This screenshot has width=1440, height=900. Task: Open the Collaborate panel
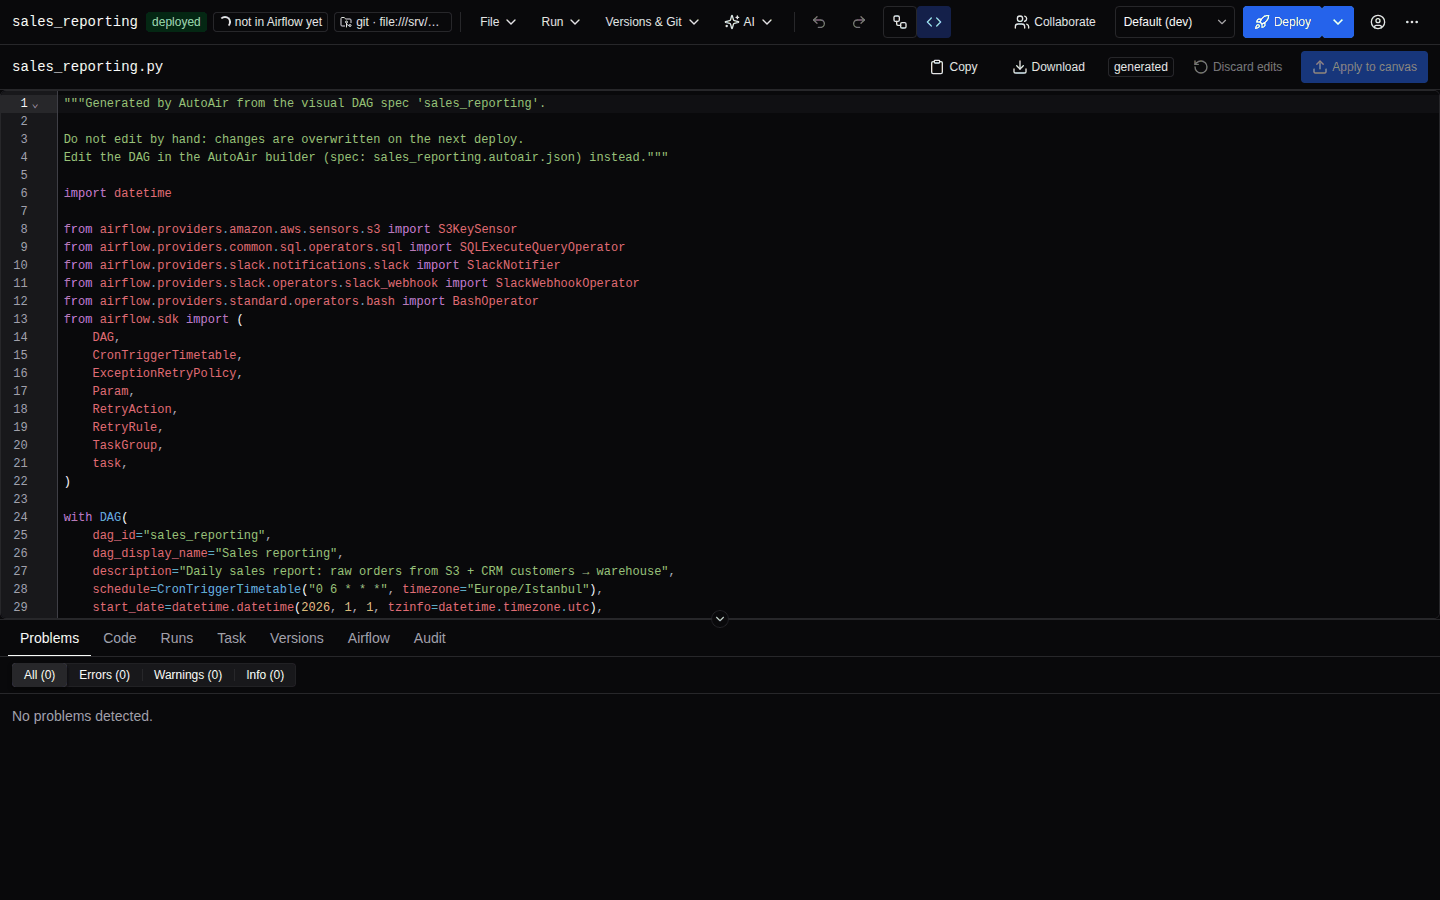click(1055, 22)
